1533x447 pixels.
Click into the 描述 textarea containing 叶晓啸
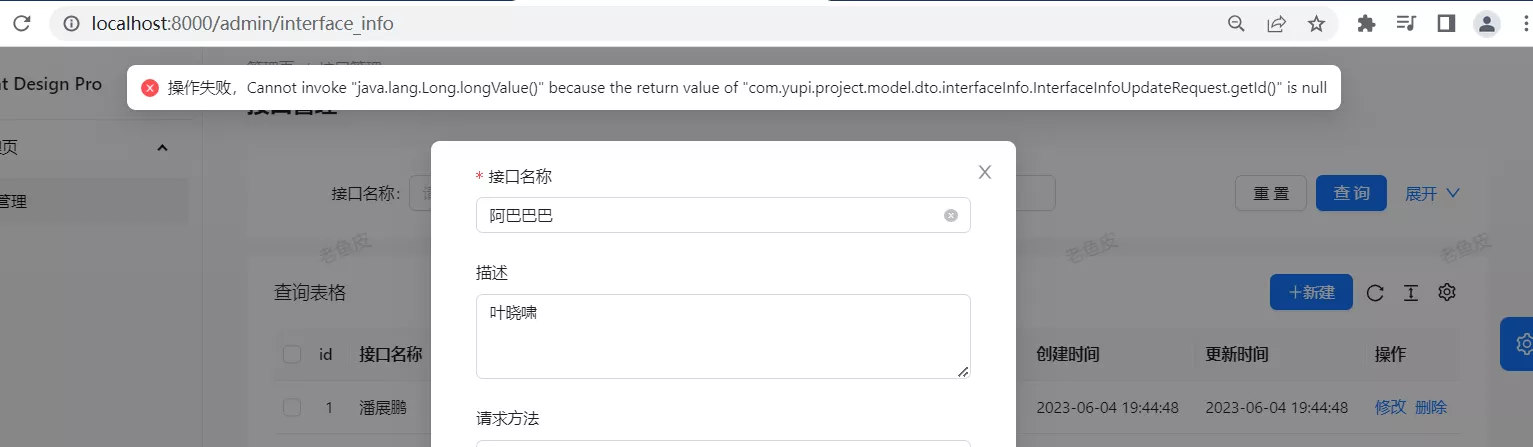coord(723,336)
